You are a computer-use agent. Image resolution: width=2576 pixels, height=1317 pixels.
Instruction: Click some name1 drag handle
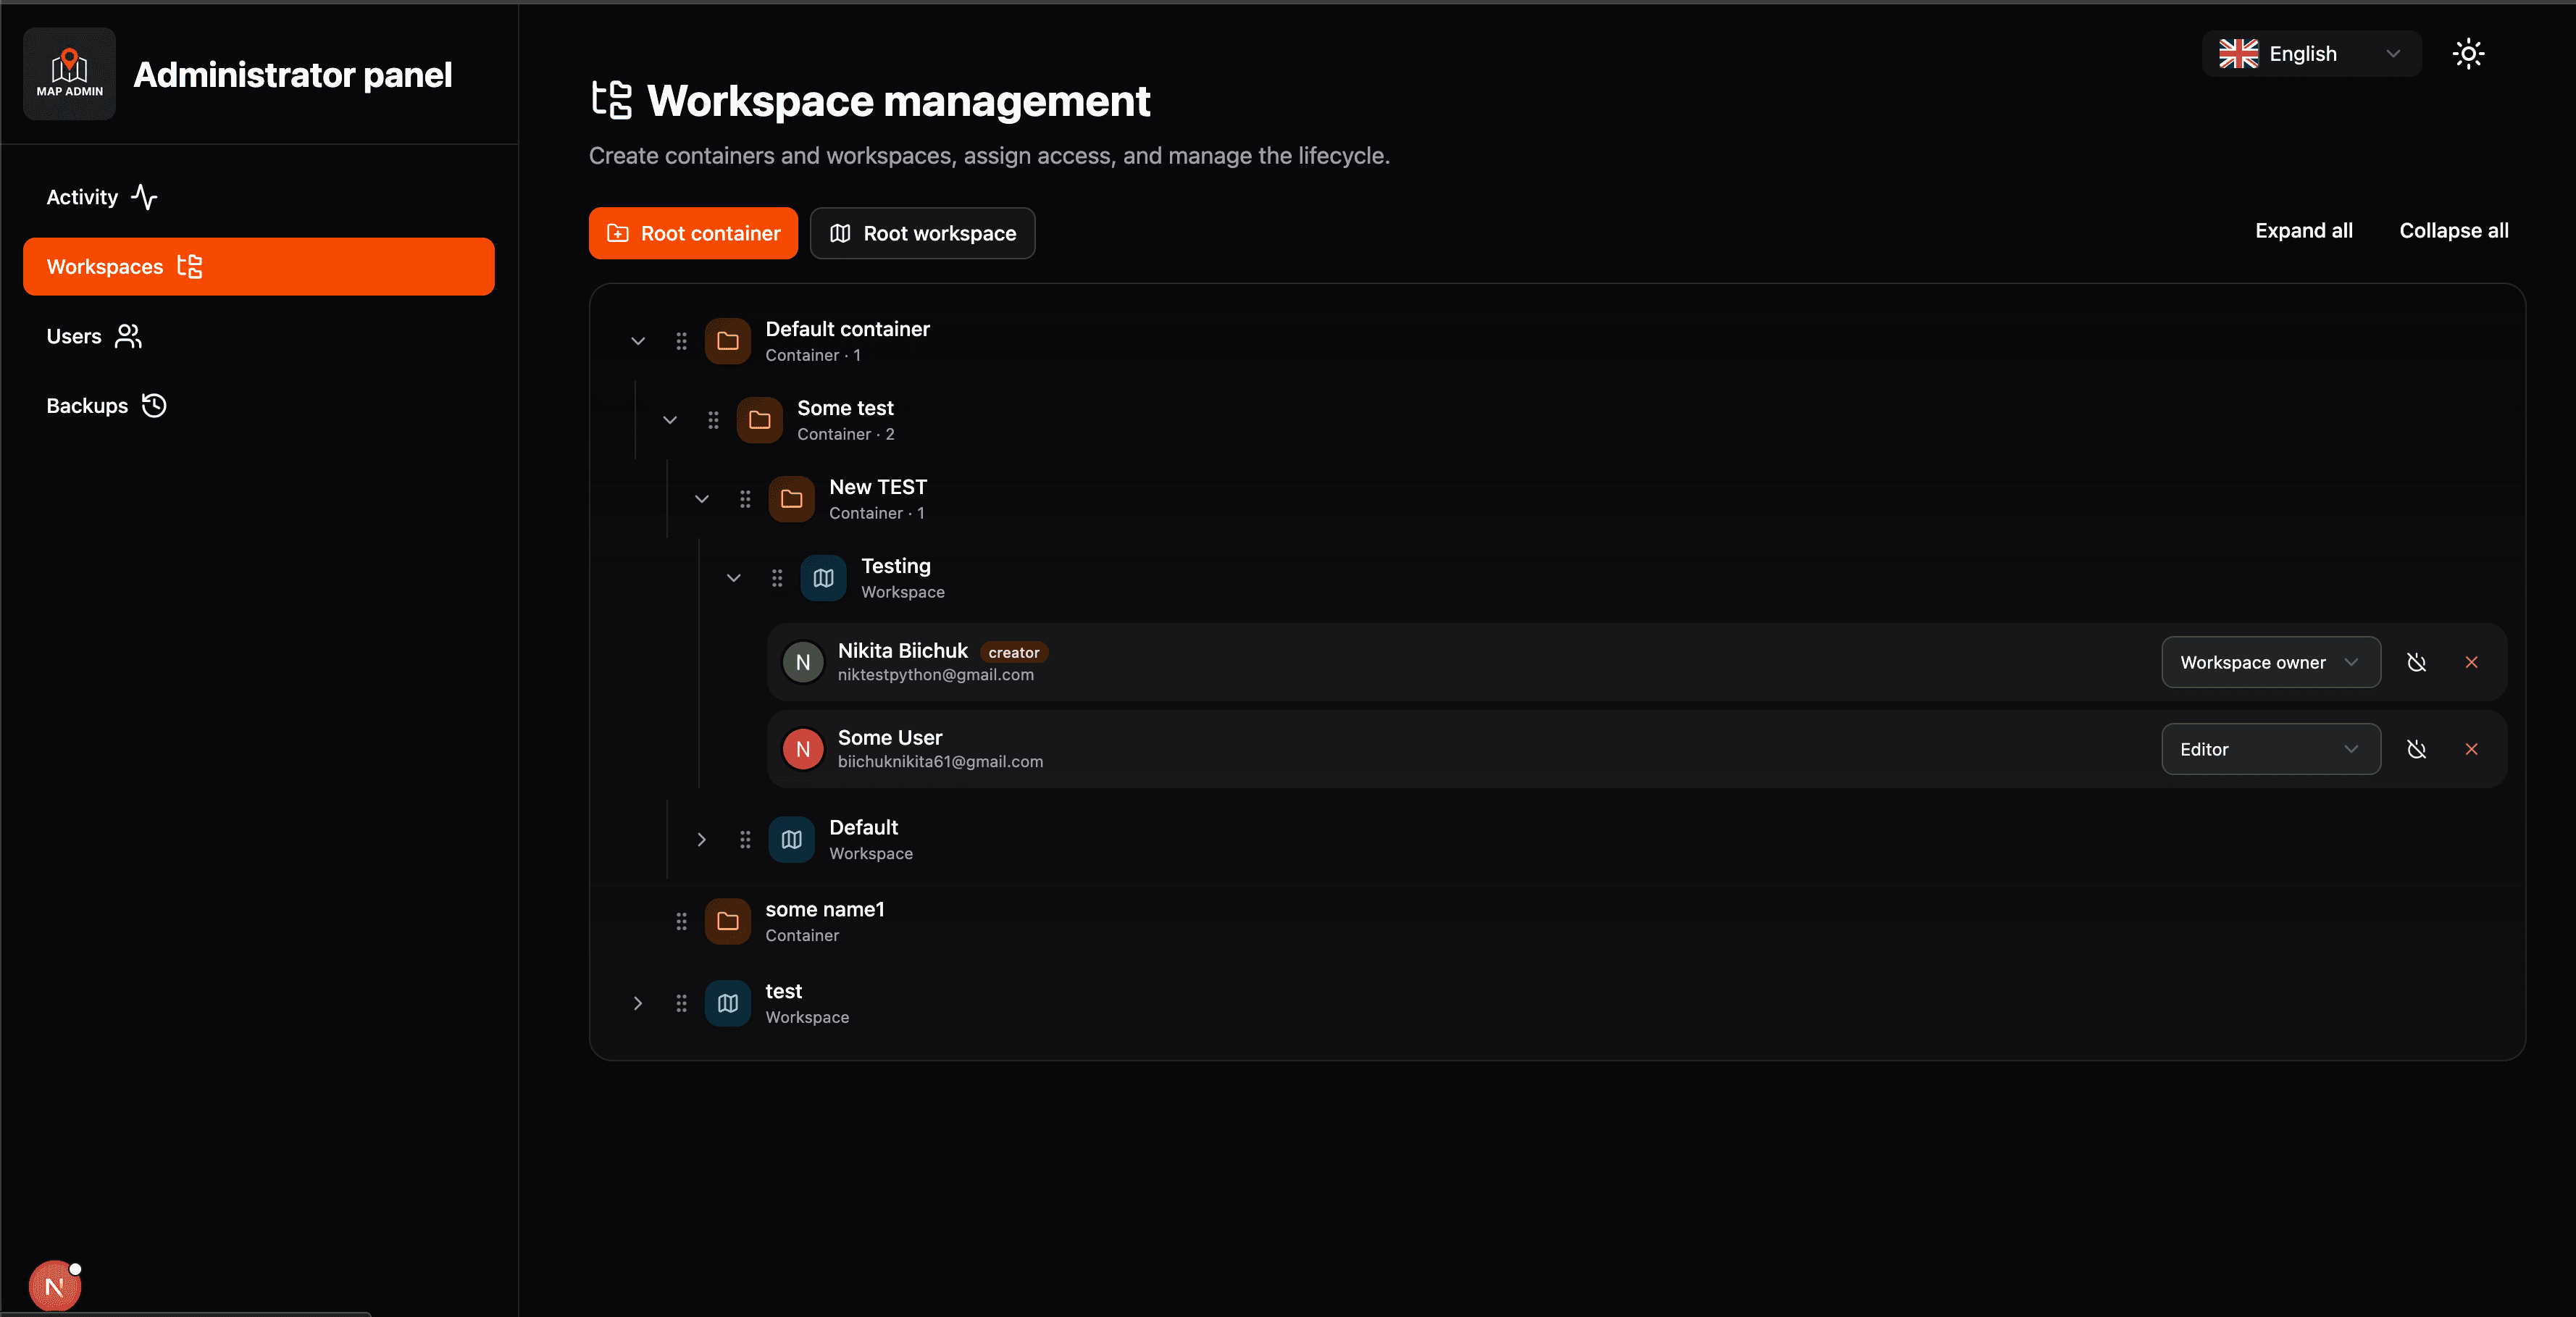(x=681, y=922)
